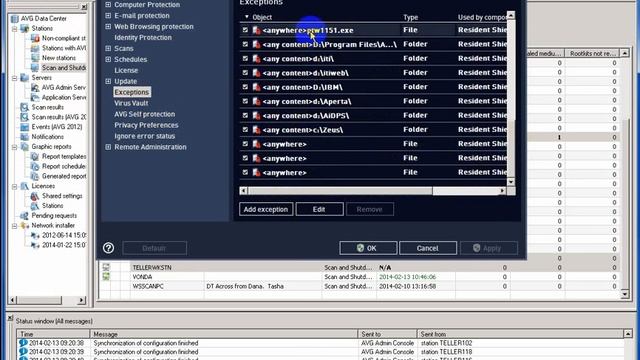Expand Remote Administration settings
This screenshot has height=360, width=640.
(108, 147)
